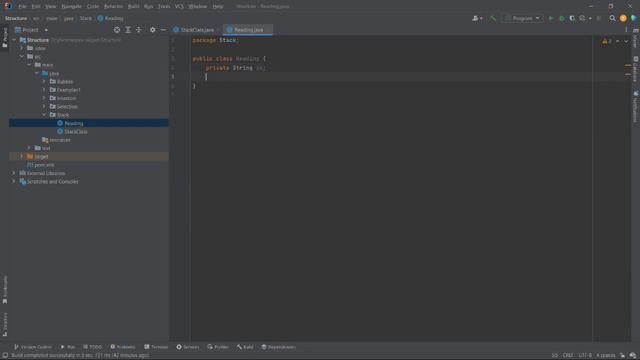Toggle the Dependencies tool window
The width and height of the screenshot is (640, 360).
(279, 347)
